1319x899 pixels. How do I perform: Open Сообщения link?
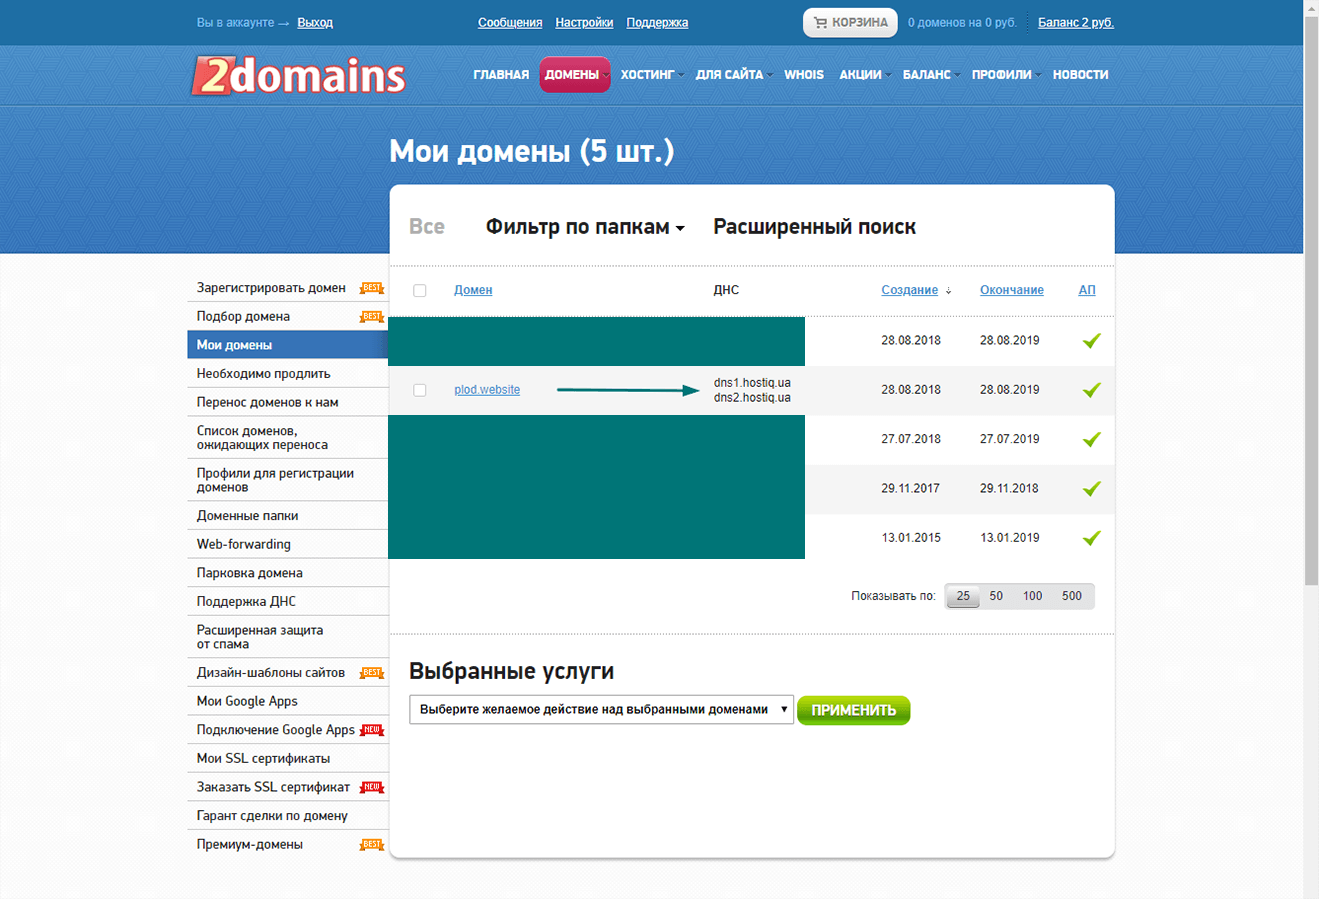[x=510, y=22]
